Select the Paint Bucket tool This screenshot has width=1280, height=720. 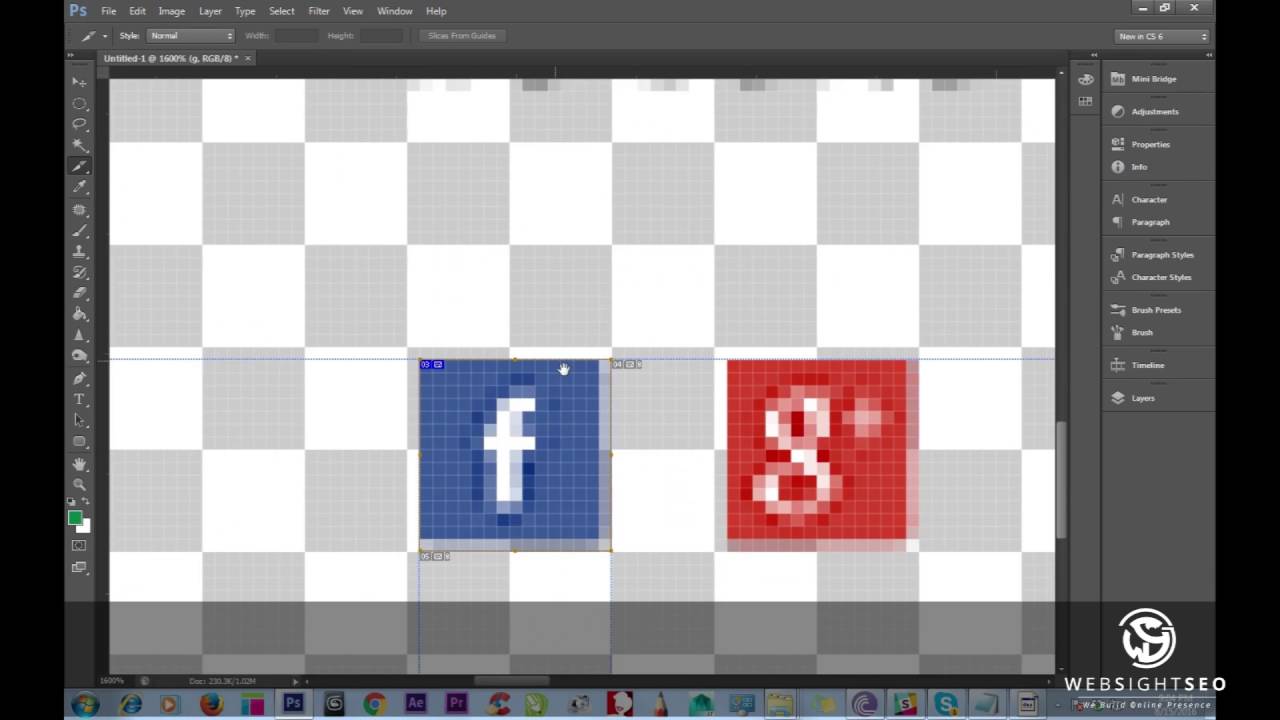(79, 314)
